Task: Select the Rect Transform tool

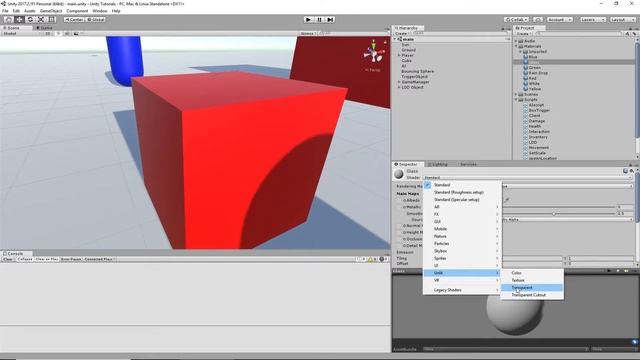Action: (x=51, y=19)
